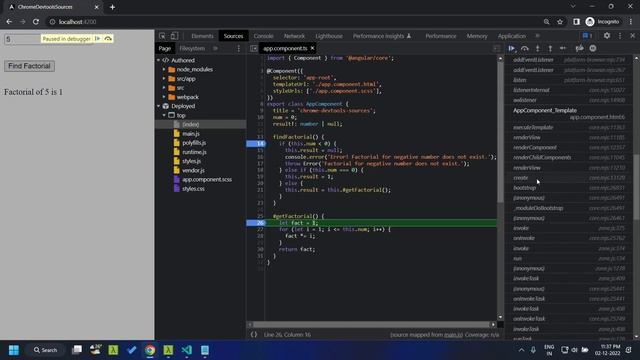Show more DevTools panel tabs
640x360 pixels.
[538, 36]
